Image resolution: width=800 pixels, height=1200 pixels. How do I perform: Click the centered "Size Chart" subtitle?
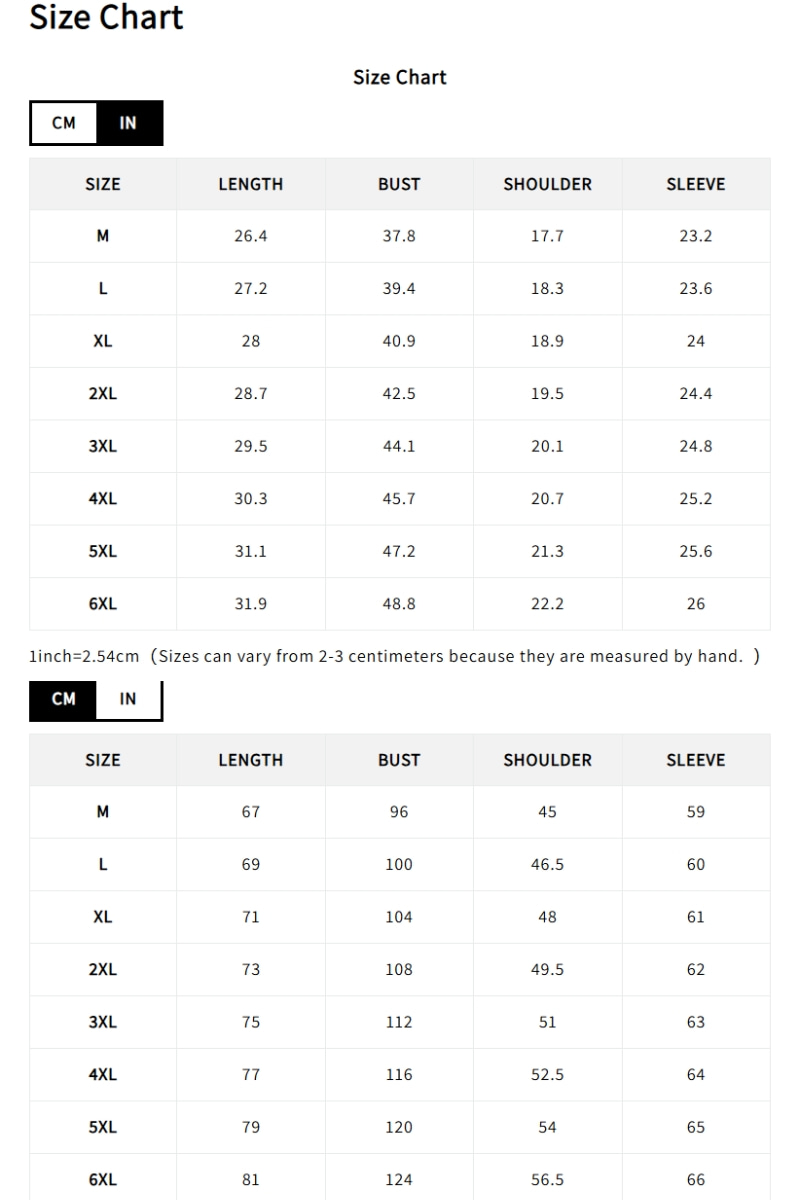[399, 77]
